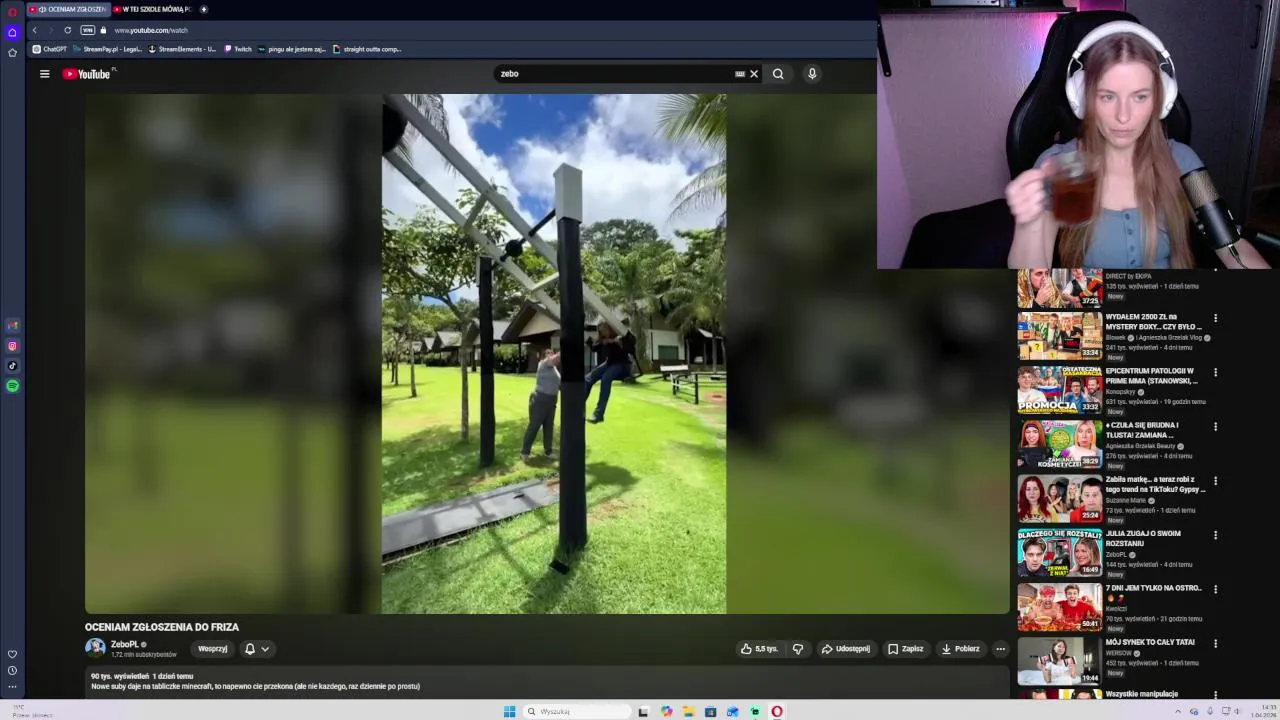Click the magnifier search button
The image size is (1280, 720).
point(778,74)
